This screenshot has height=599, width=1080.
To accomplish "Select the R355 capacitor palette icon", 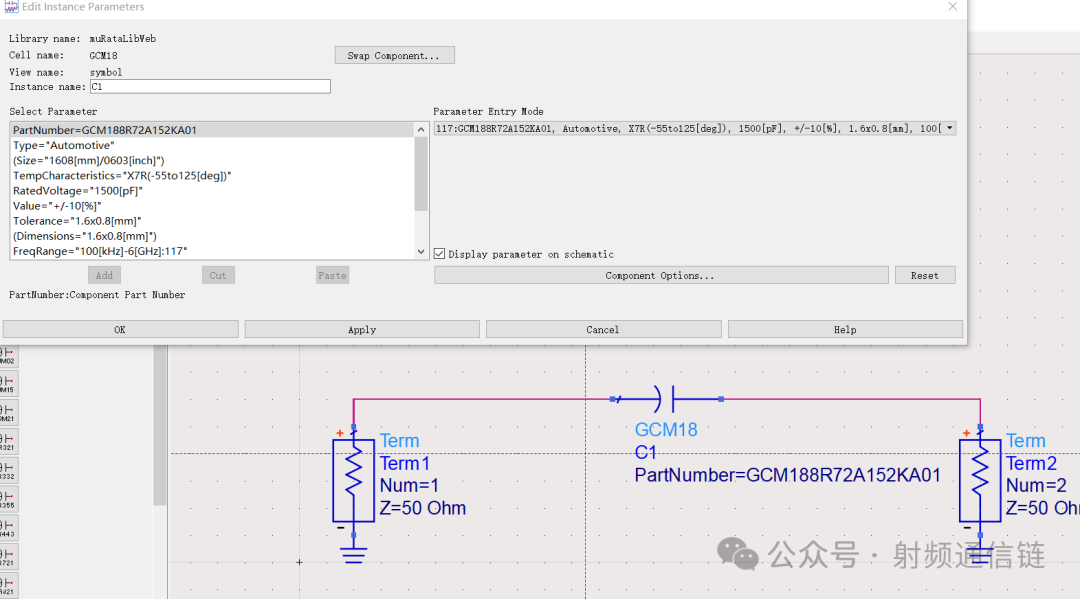I will pos(8,501).
